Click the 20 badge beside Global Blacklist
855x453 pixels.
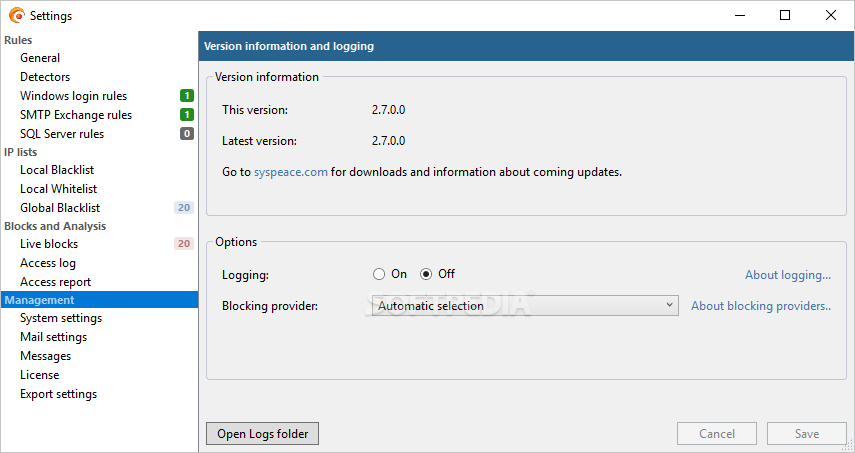click(184, 208)
